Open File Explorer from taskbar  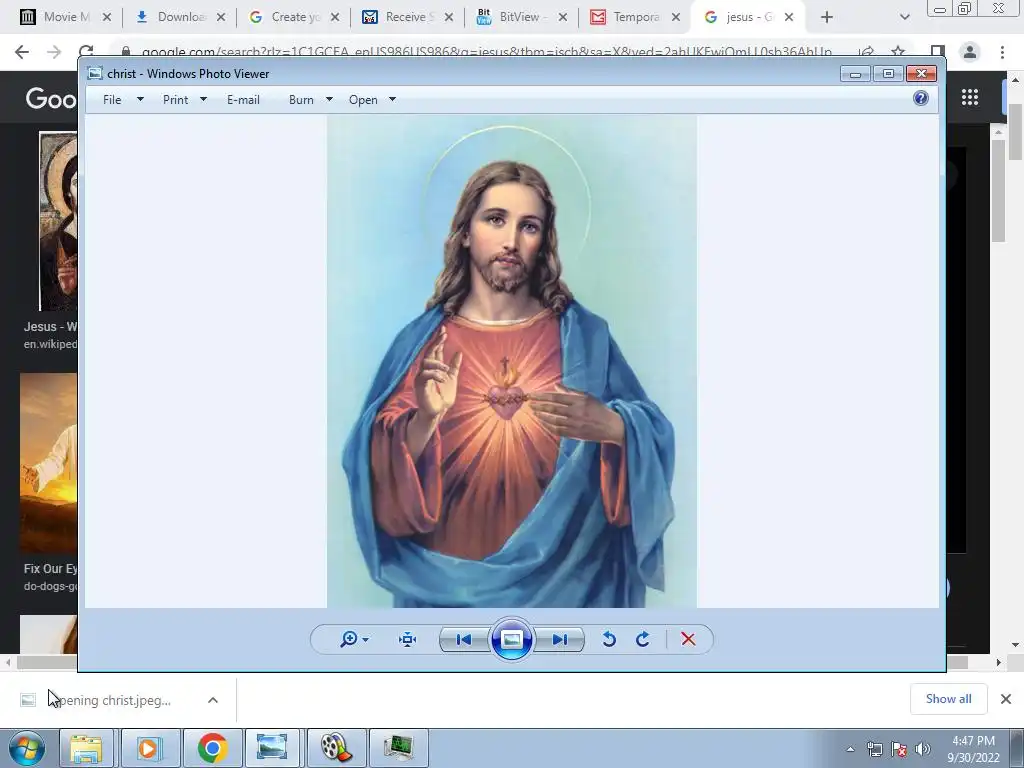86,748
